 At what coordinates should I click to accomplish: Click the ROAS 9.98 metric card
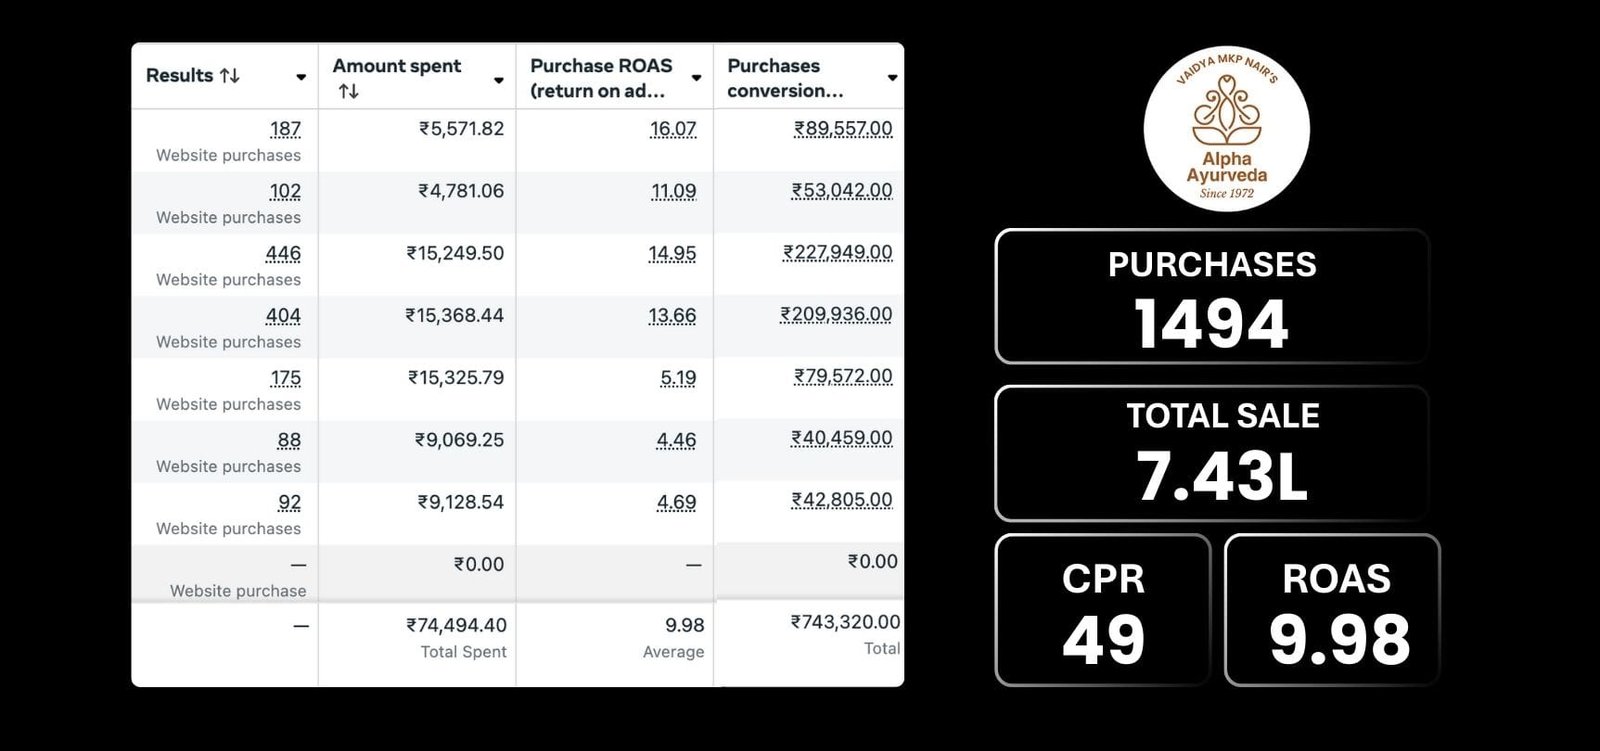[1332, 610]
